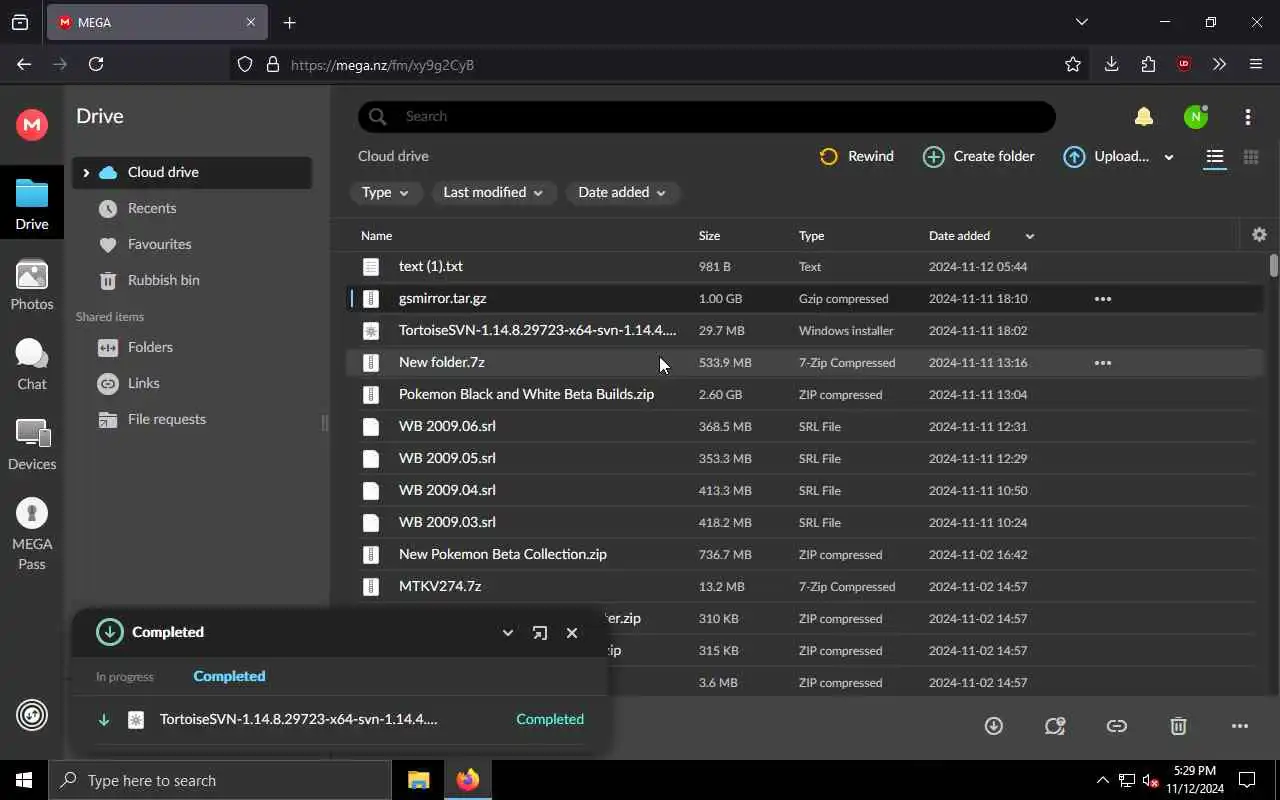Click the share chat icon in bottom toolbar

pos(1055,726)
